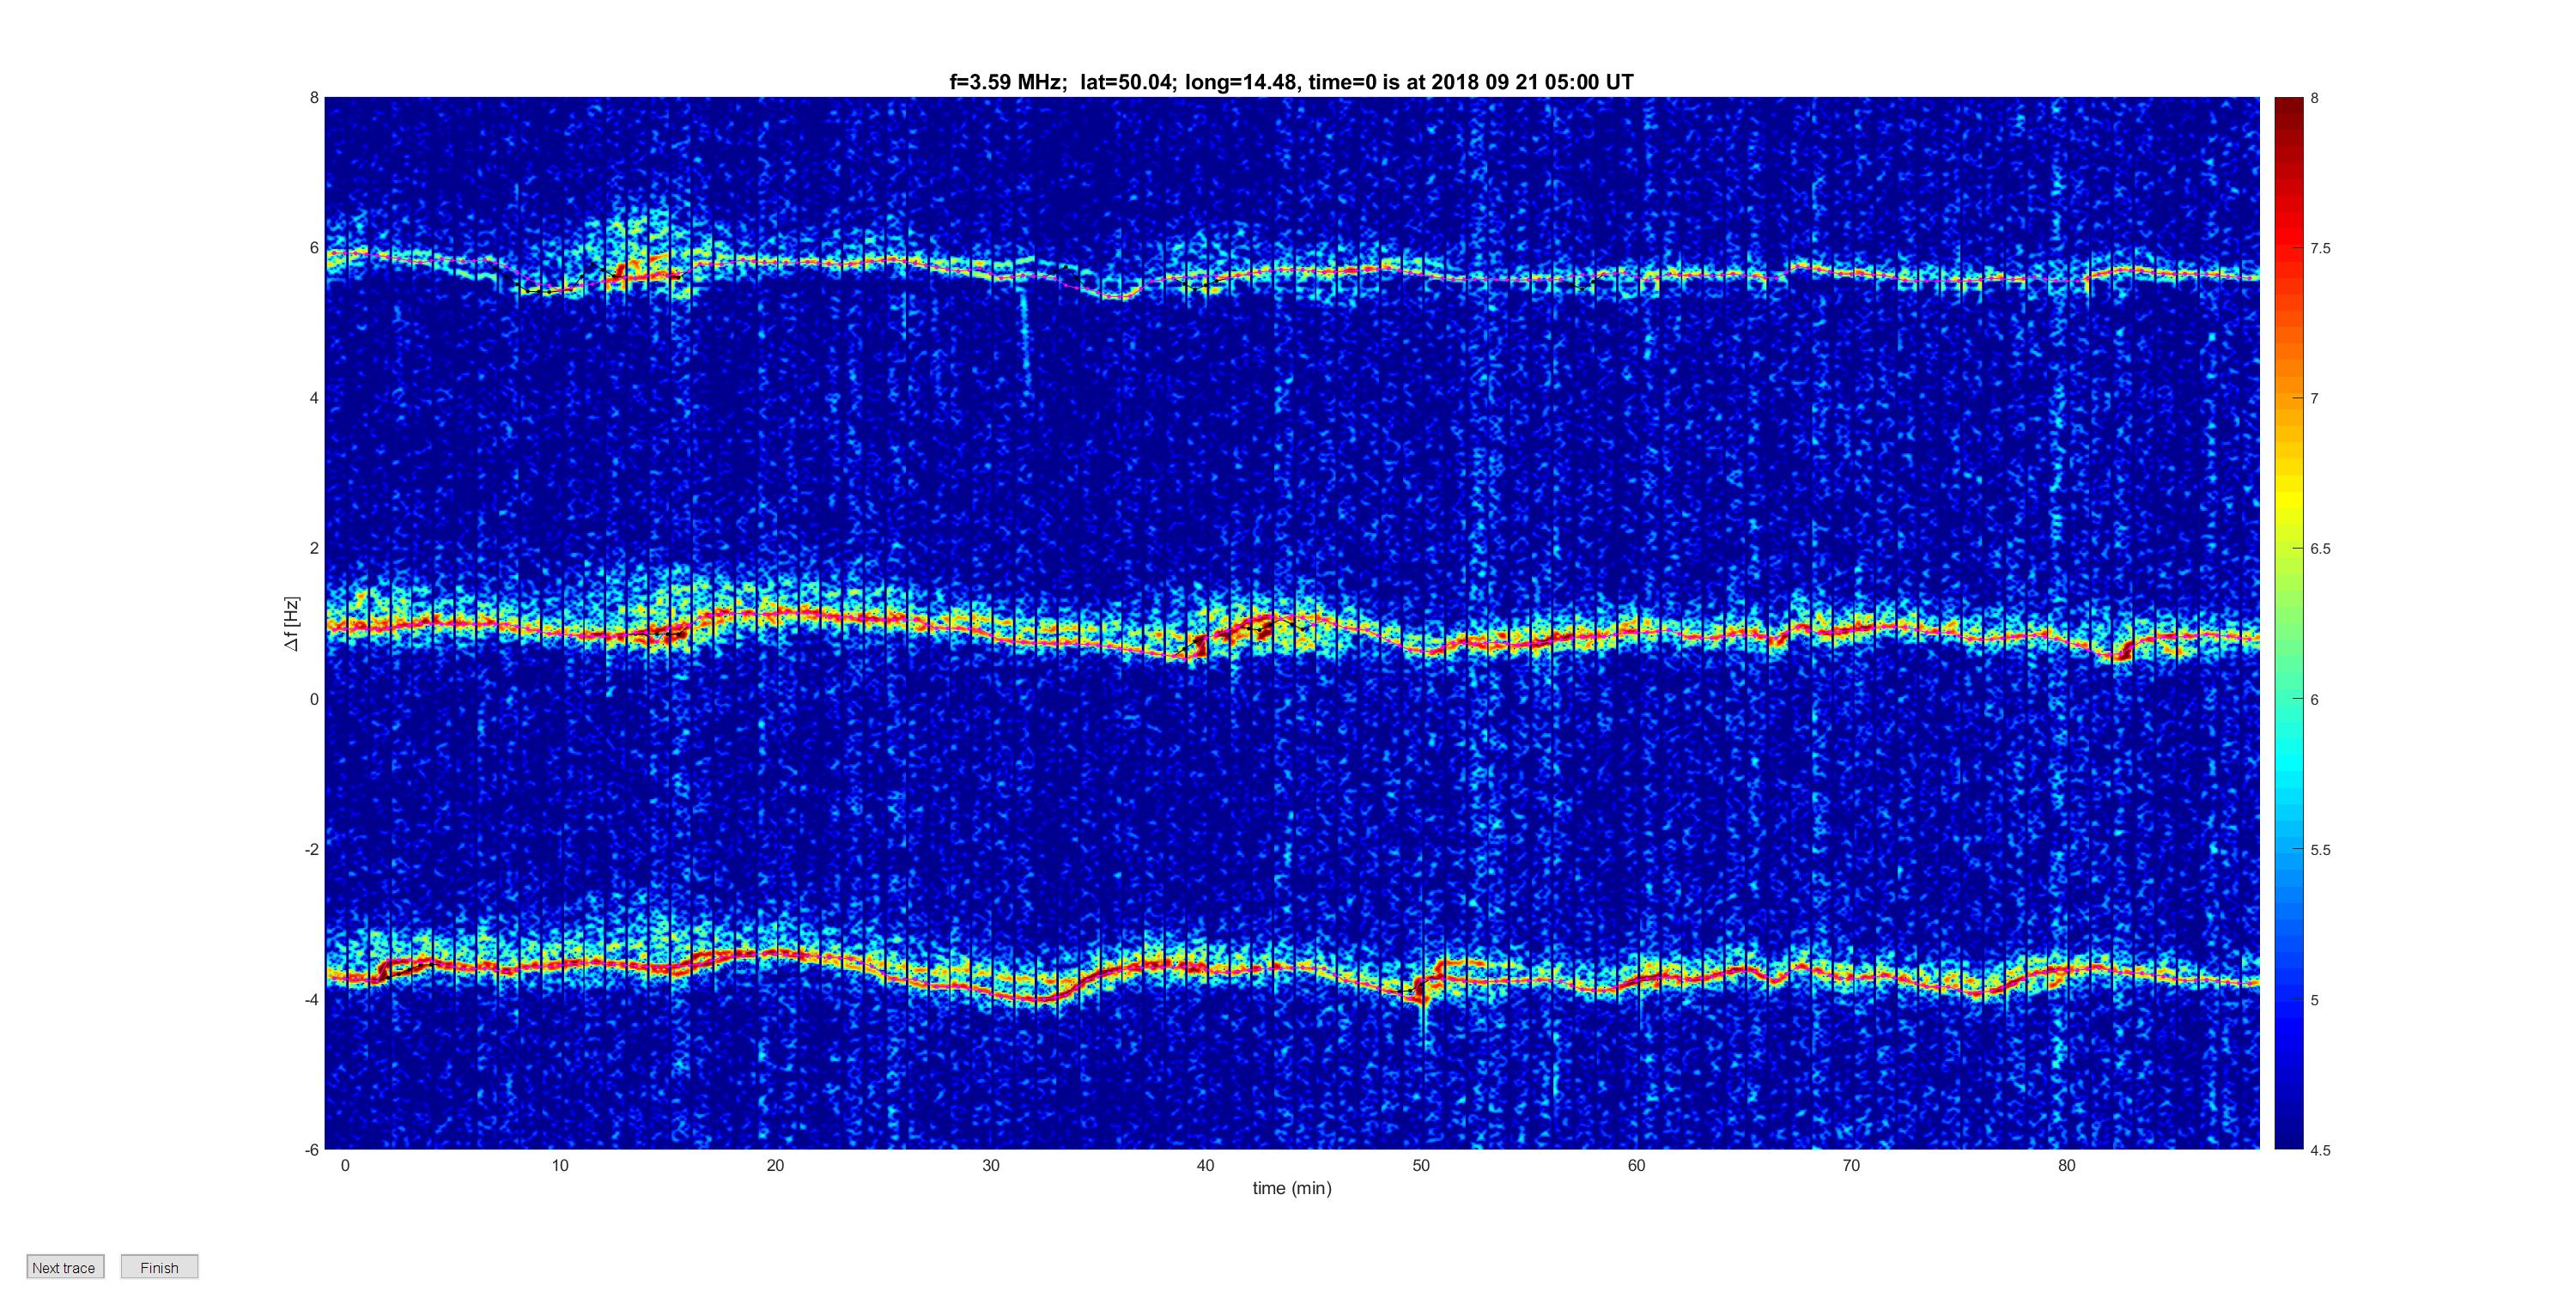Click y-axis tick label -4

click(311, 1000)
